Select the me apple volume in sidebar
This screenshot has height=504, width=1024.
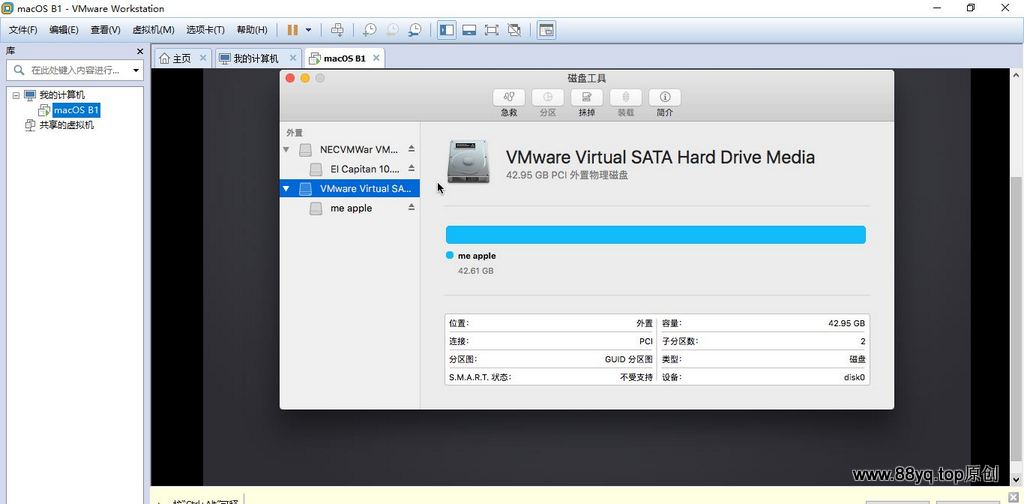349,208
